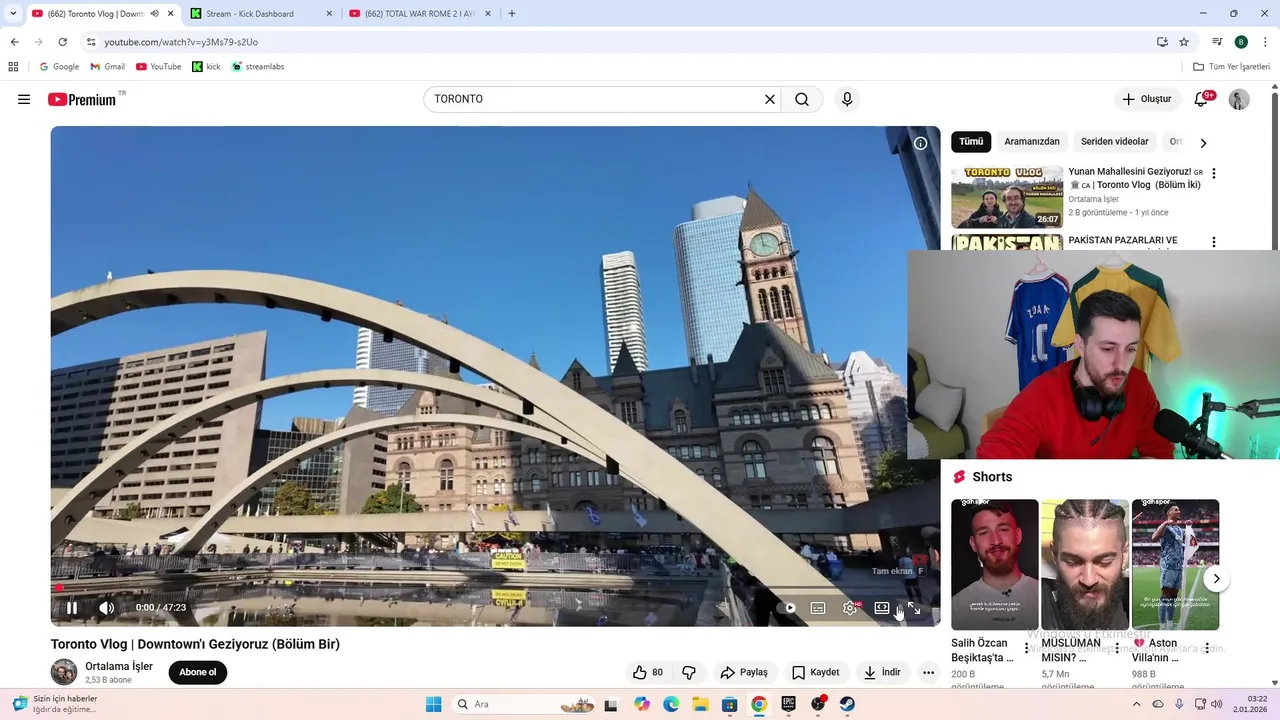This screenshot has width=1280, height=720.
Task: Run search with magnifier button
Action: [x=802, y=99]
